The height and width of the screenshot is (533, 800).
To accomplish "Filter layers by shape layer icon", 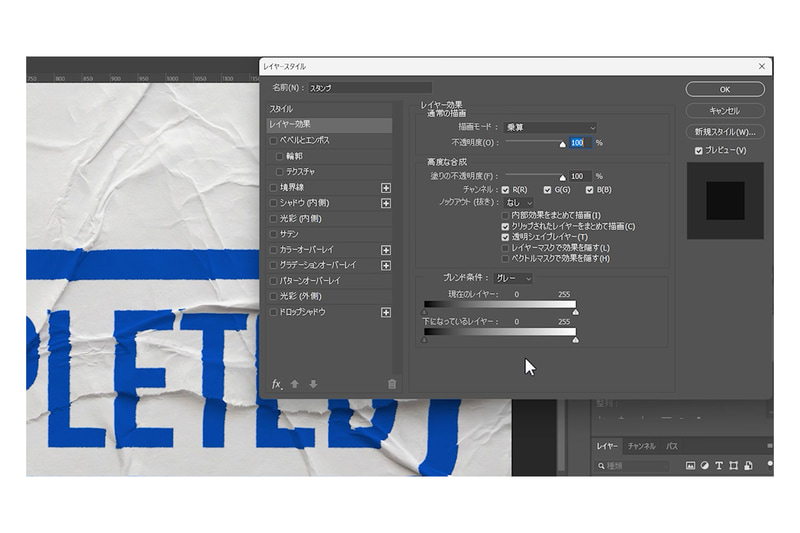I will point(734,466).
